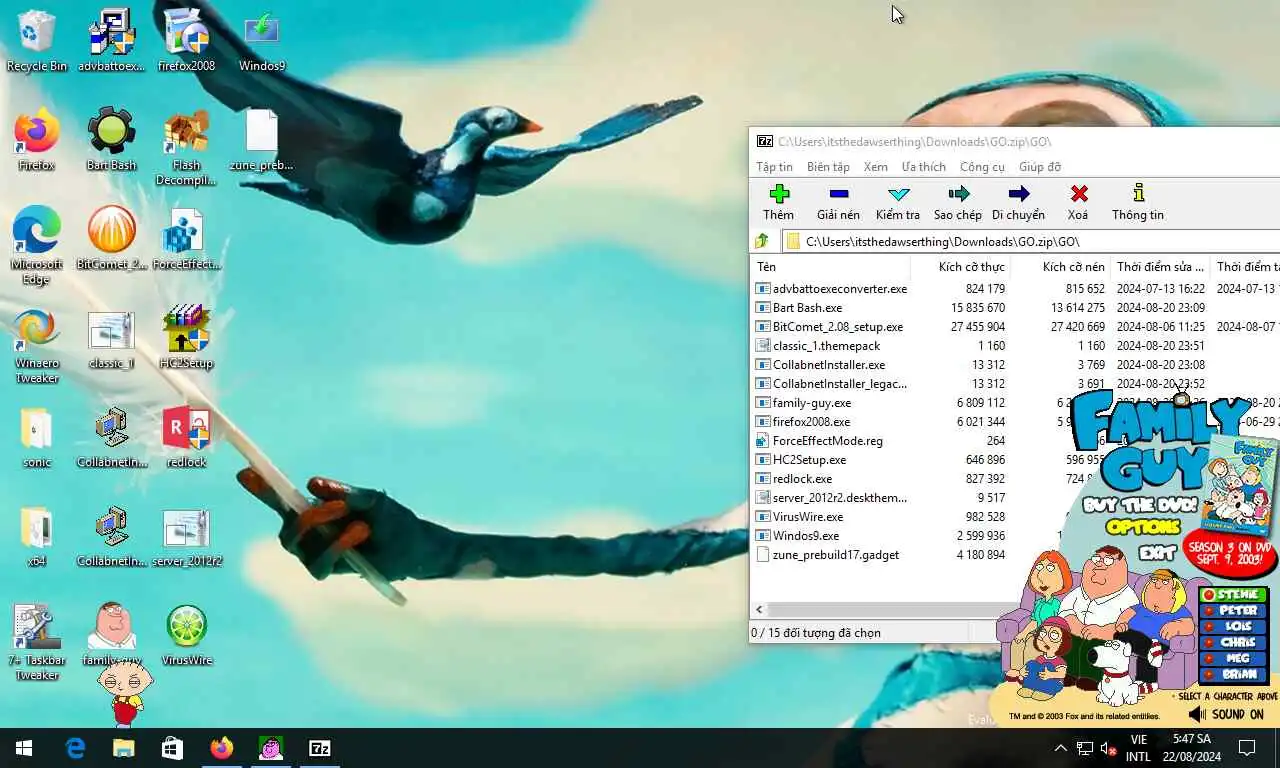Image resolution: width=1280 pixels, height=768 pixels.
Task: Select Peter in the character list
Action: point(1233,611)
